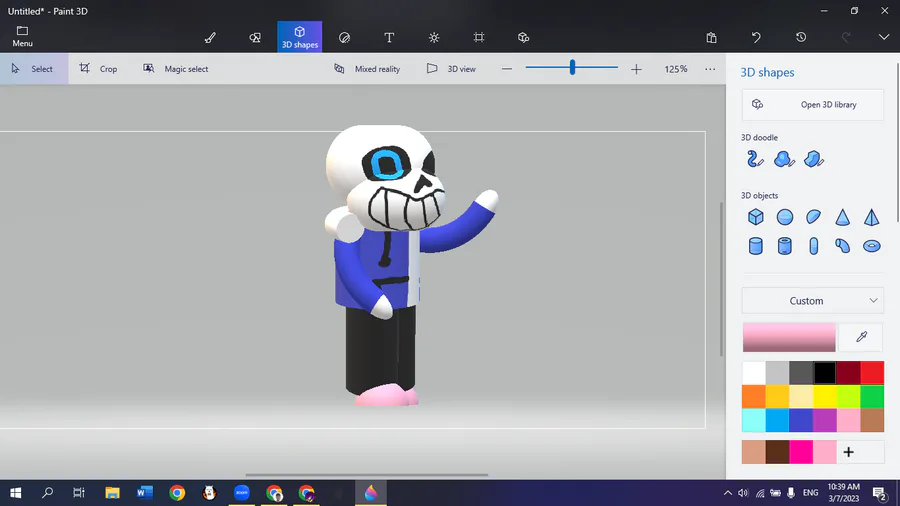The image size is (900, 506).
Task: Choose the yellow color swatch
Action: pyautogui.click(x=825, y=396)
